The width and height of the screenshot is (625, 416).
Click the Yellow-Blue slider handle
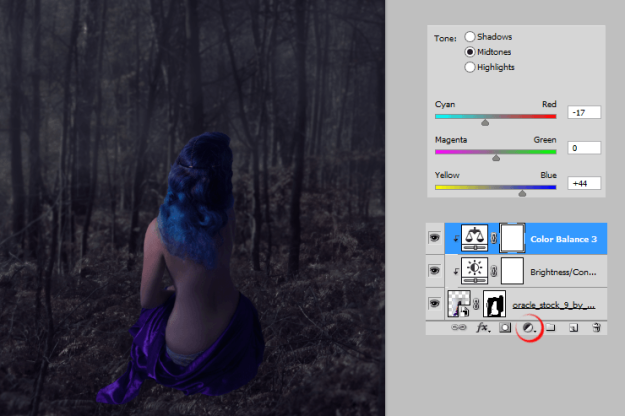tap(522, 193)
